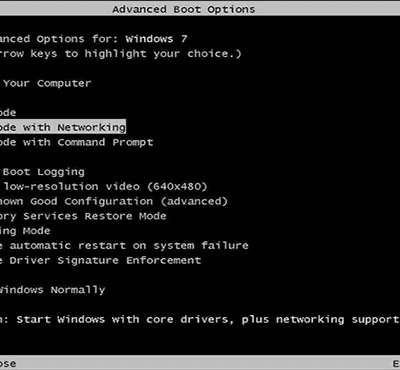Select the Repair Your Computer option
400x370 pixels.
(45, 83)
